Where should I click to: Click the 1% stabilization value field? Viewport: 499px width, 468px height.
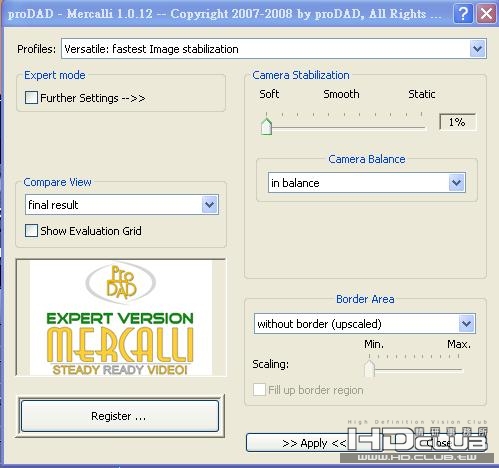pos(457,122)
